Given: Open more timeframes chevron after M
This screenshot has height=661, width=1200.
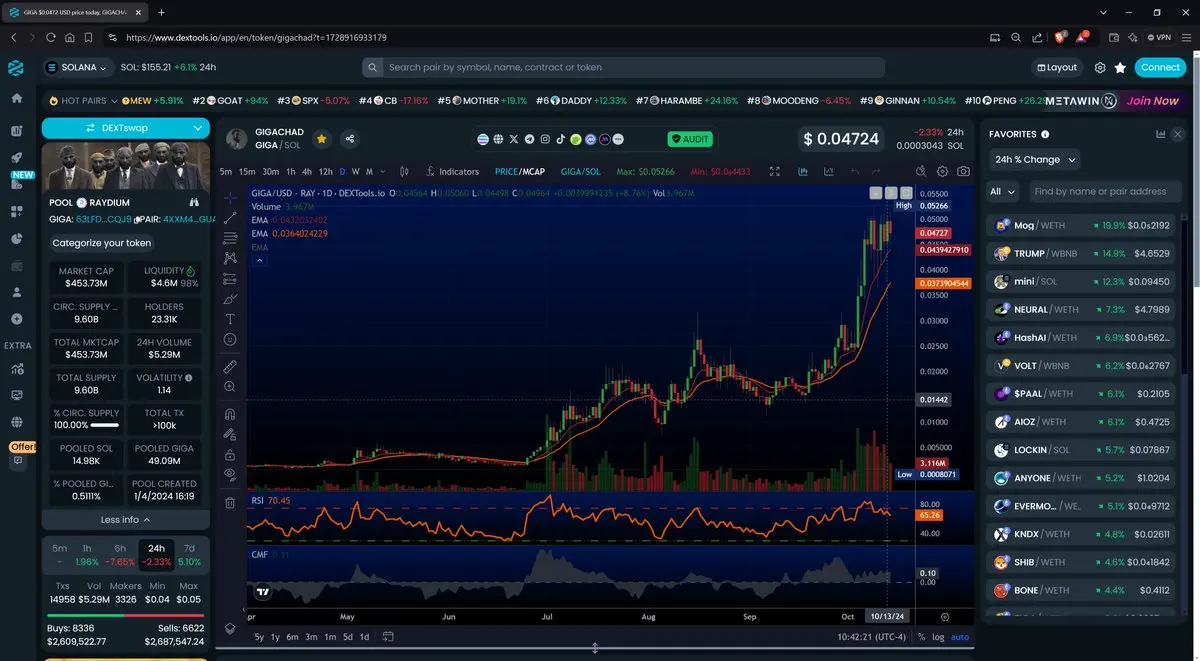Looking at the screenshot, I should 384,171.
